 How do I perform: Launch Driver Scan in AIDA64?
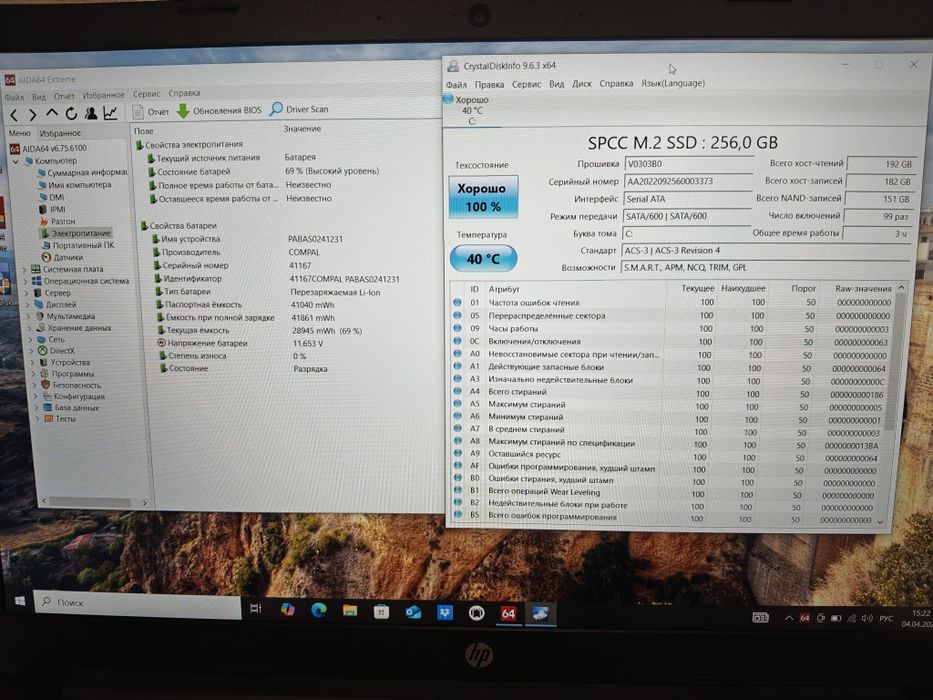tap(299, 109)
